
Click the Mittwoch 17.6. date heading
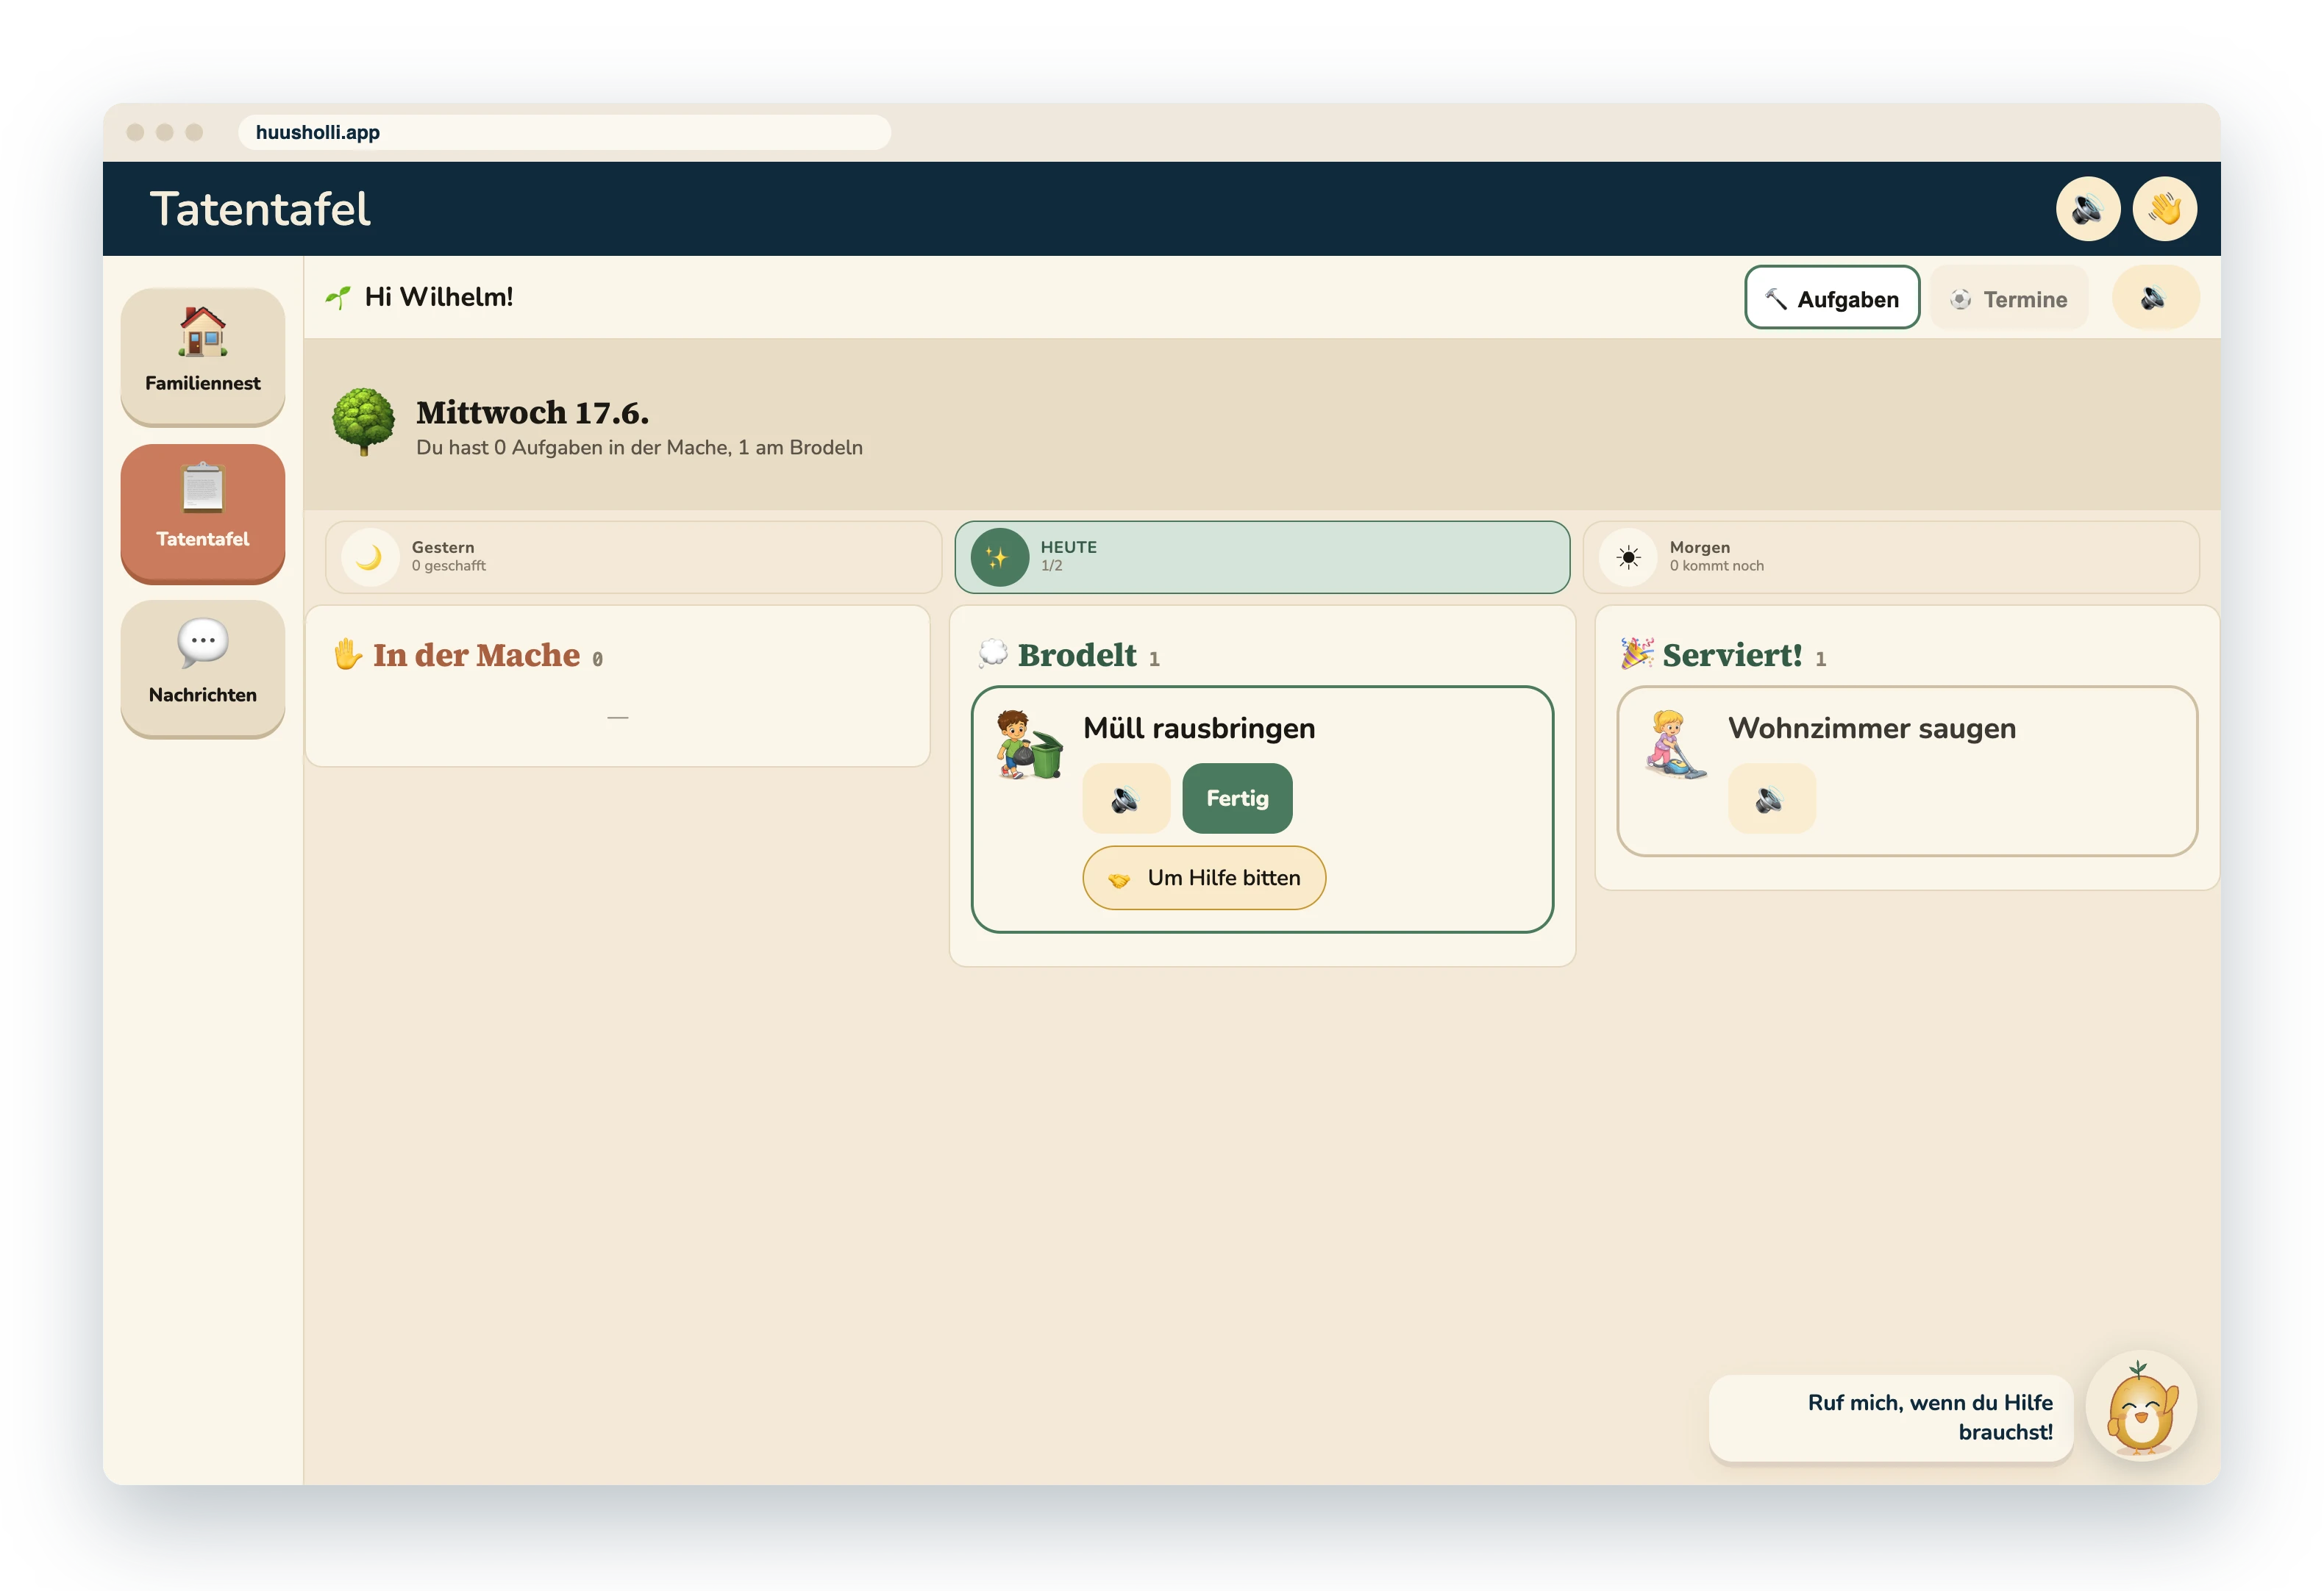click(x=532, y=412)
